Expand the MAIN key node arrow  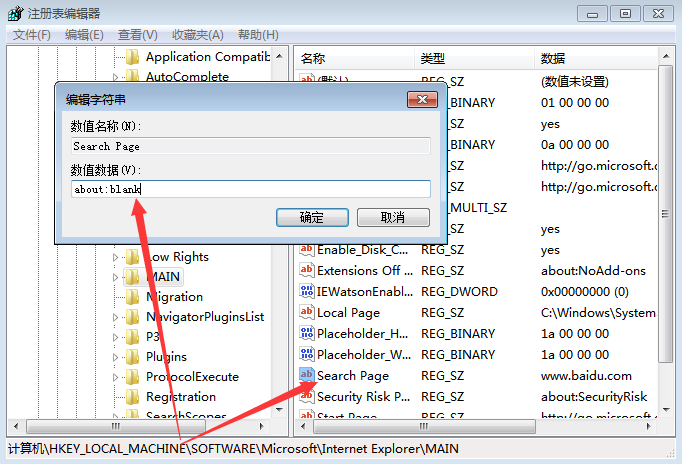coord(116,277)
